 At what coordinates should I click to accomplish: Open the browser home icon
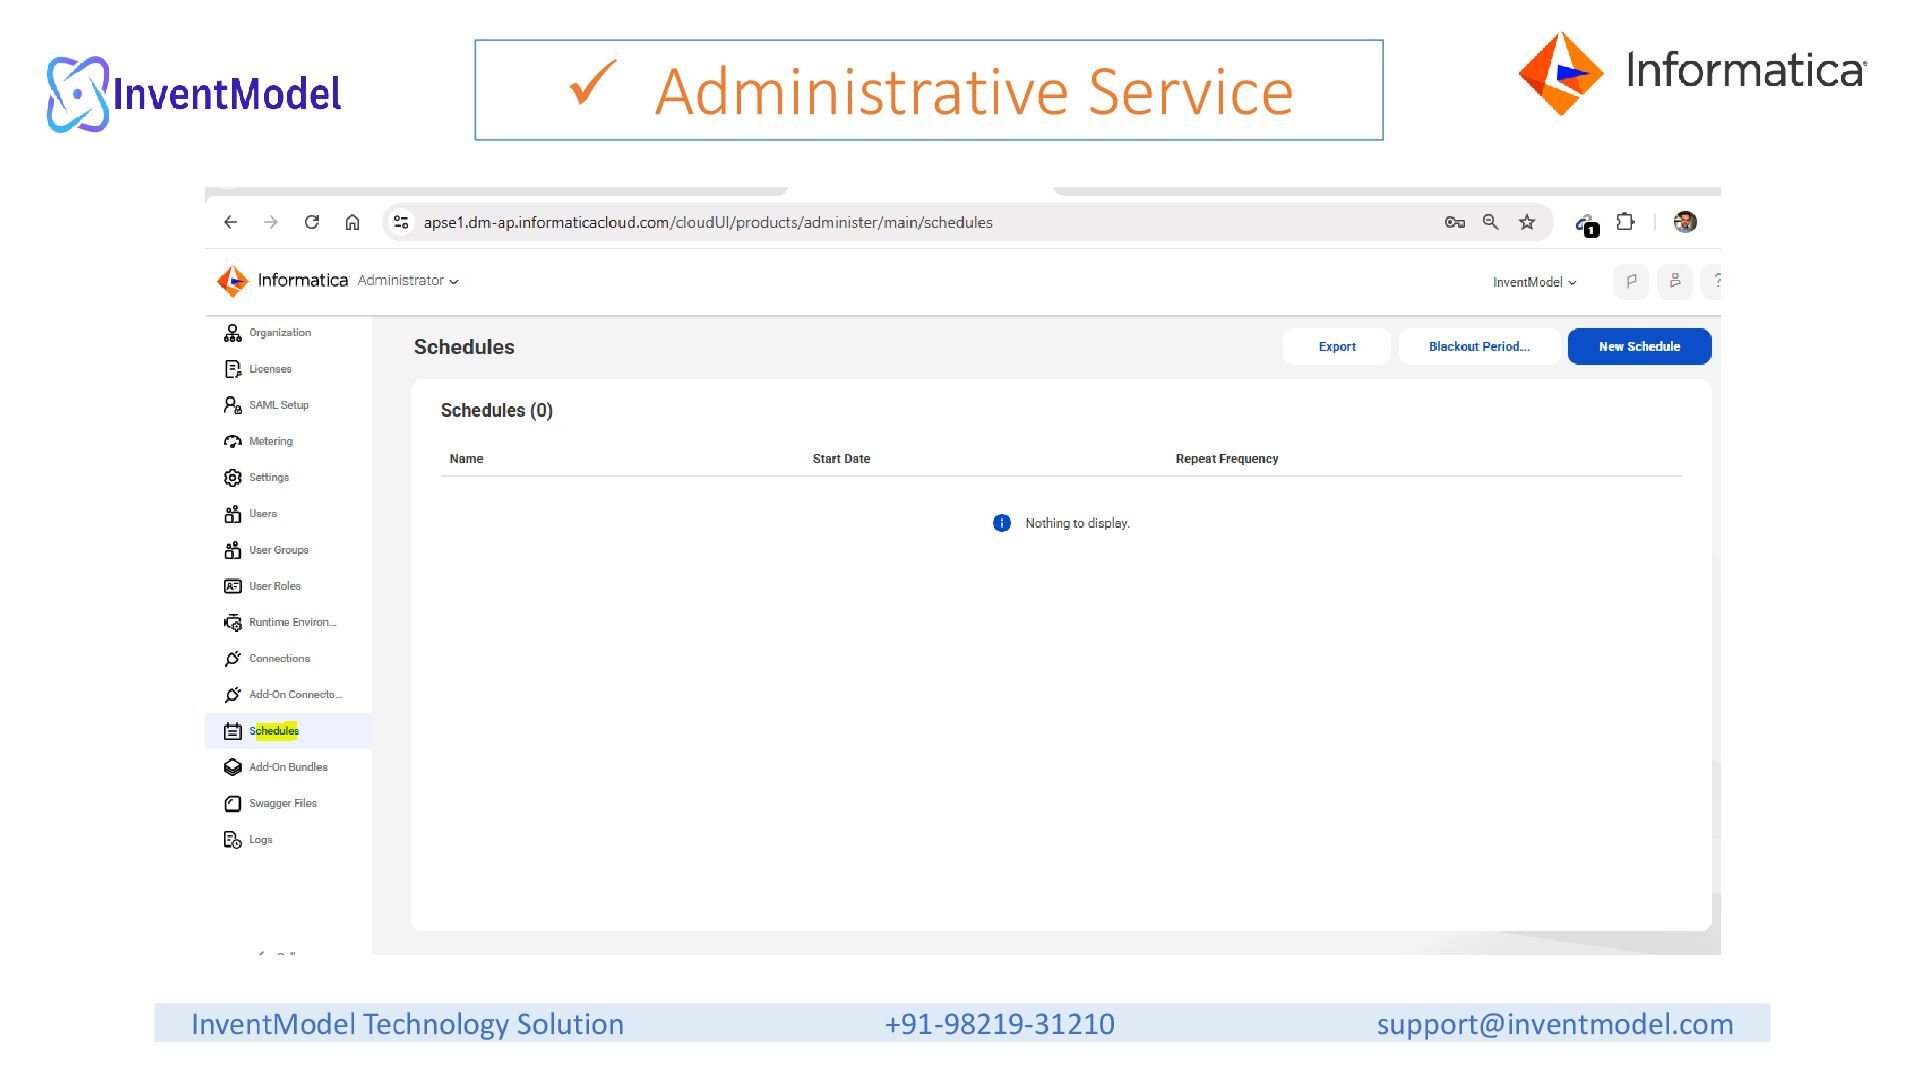(x=352, y=222)
